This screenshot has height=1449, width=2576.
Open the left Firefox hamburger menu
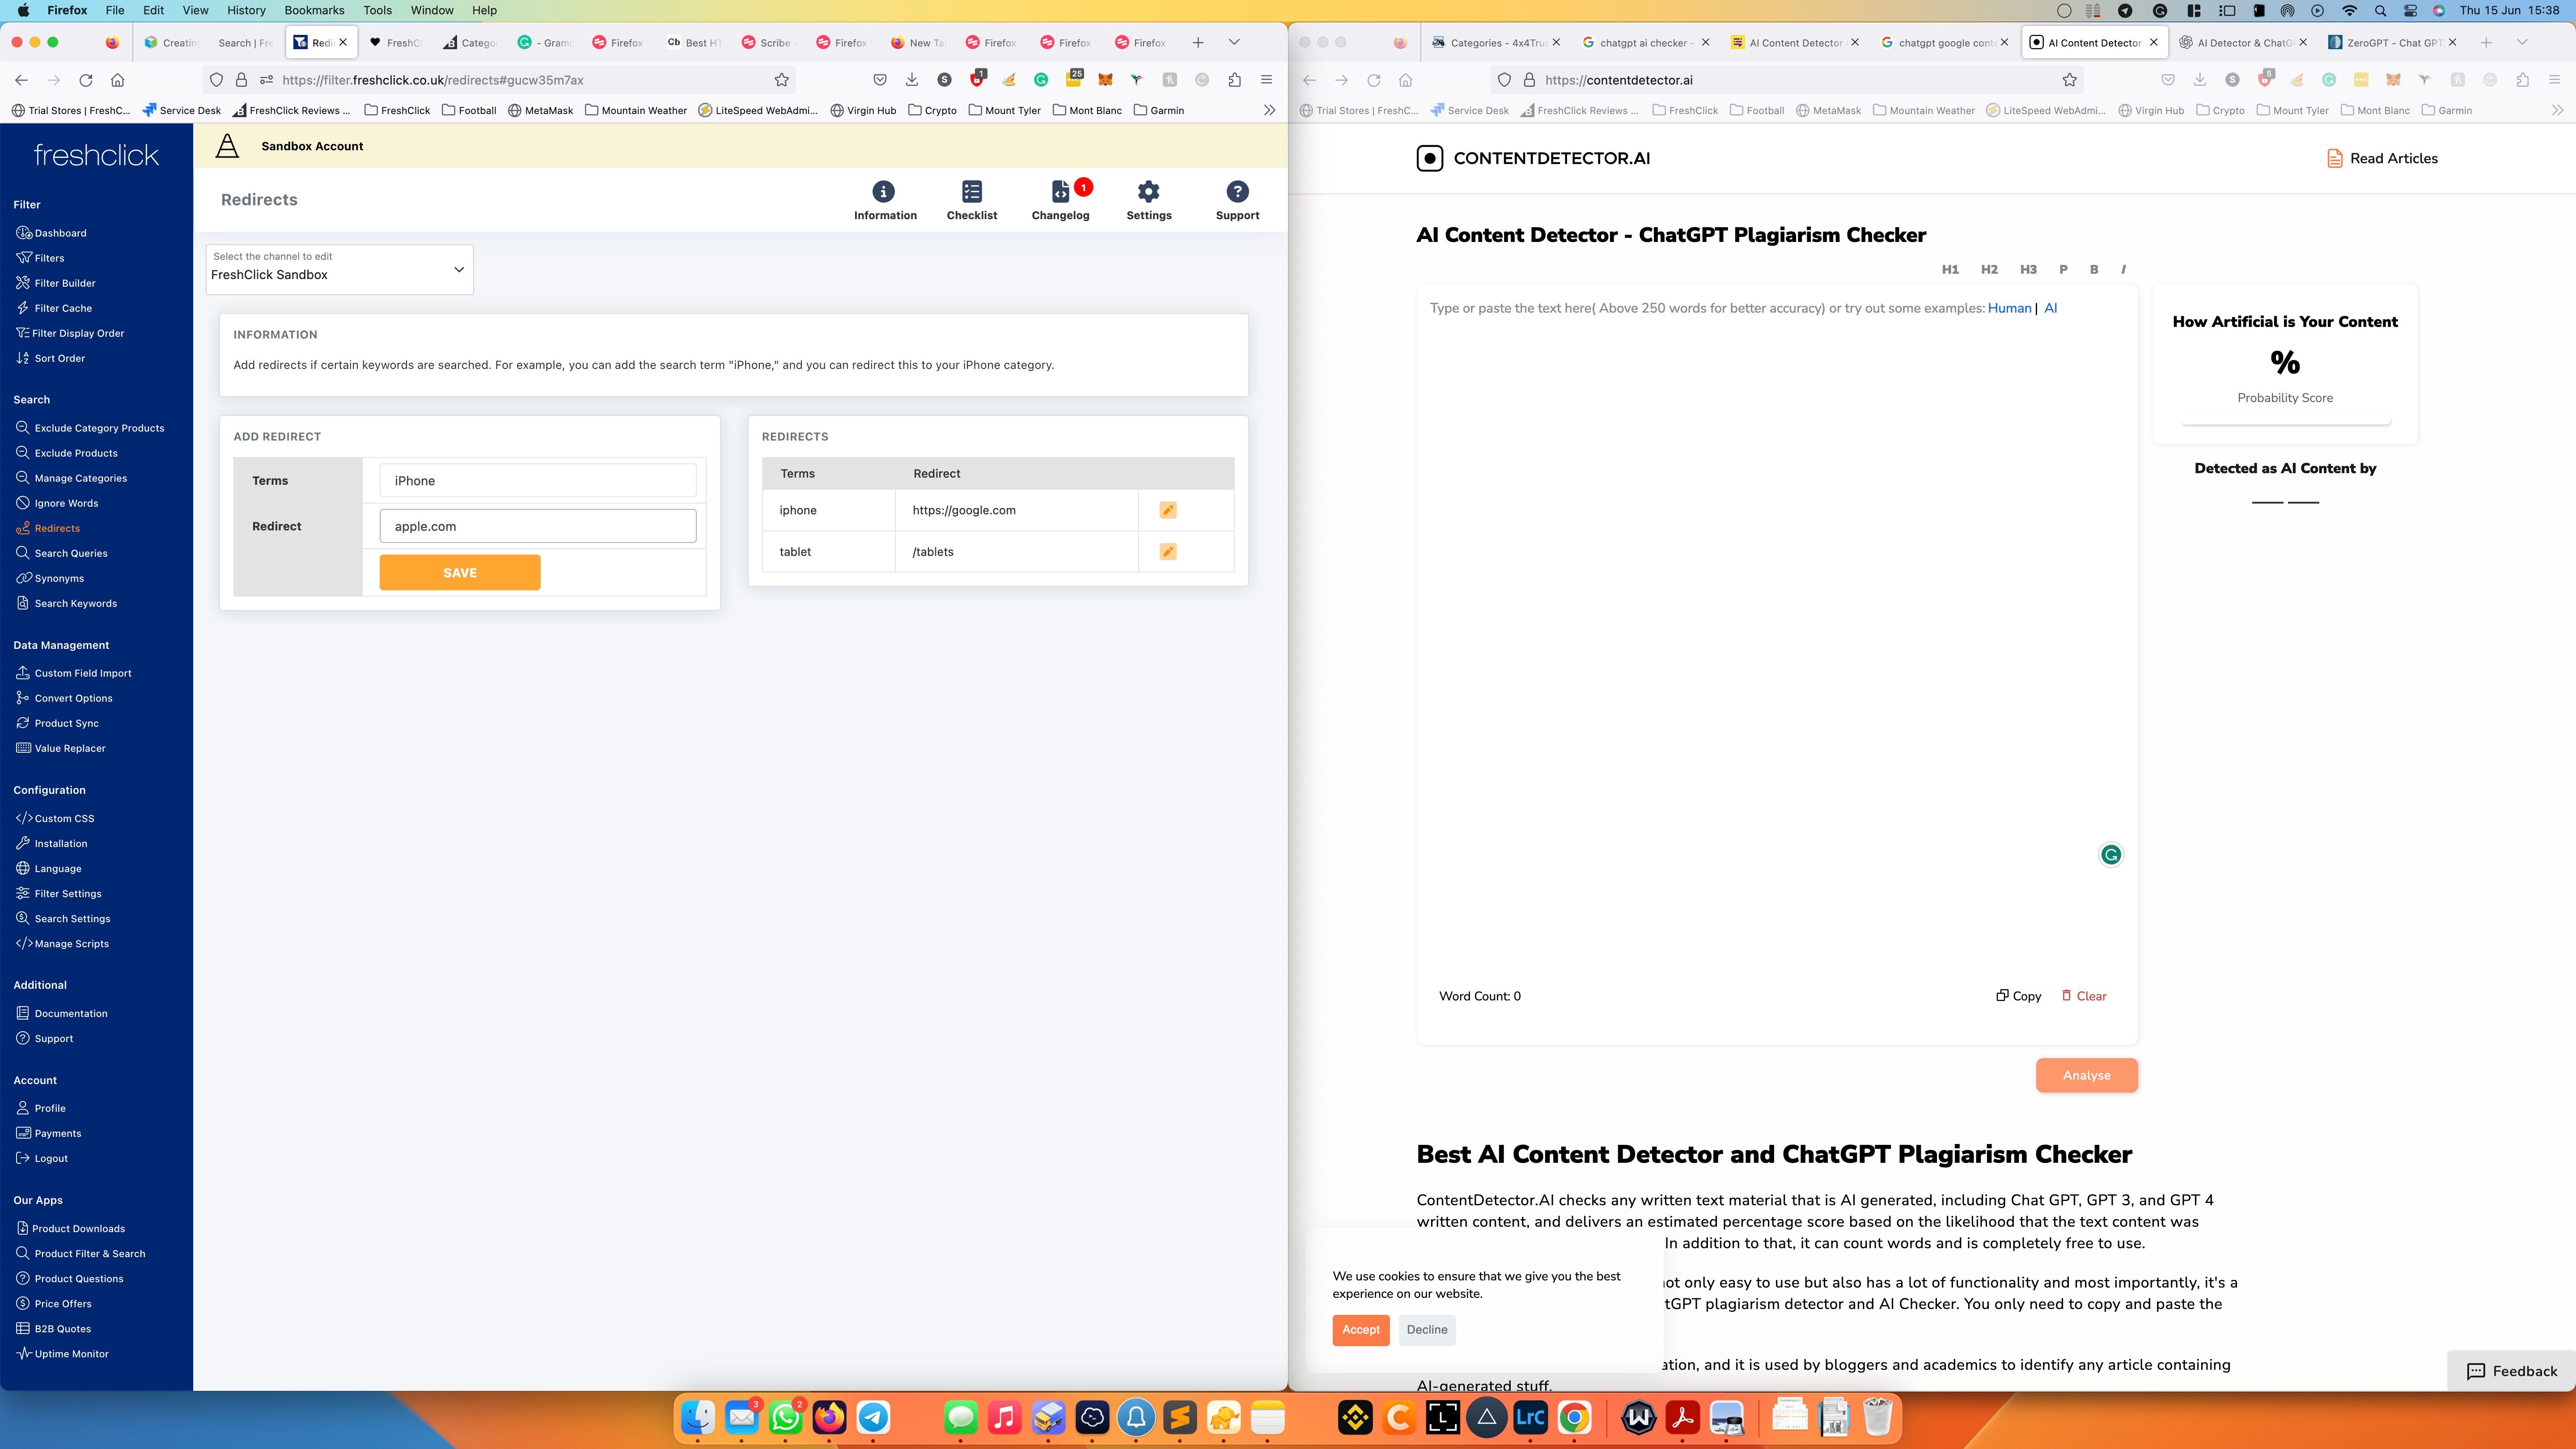pos(1266,80)
